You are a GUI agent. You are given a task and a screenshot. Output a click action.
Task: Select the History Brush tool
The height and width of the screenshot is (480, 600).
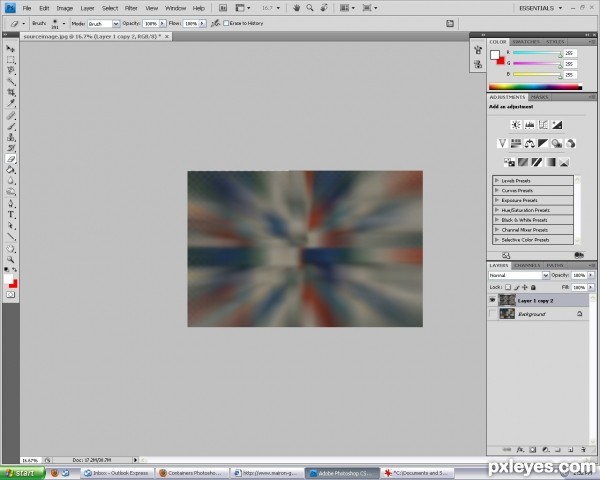click(x=11, y=148)
